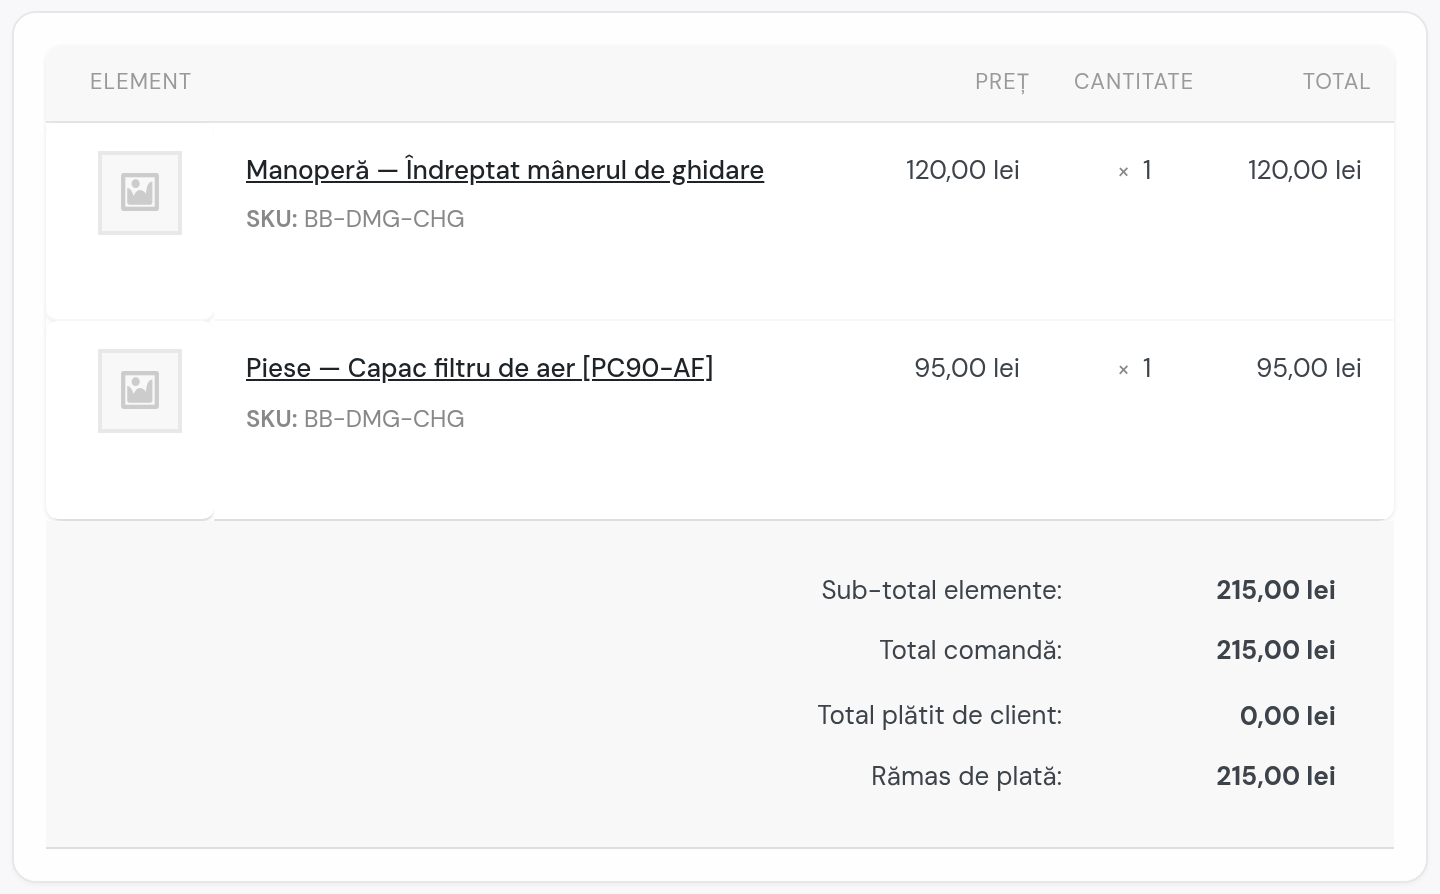Click the 95,00 lei price of Piese
Image resolution: width=1440 pixels, height=894 pixels.
tap(967, 368)
